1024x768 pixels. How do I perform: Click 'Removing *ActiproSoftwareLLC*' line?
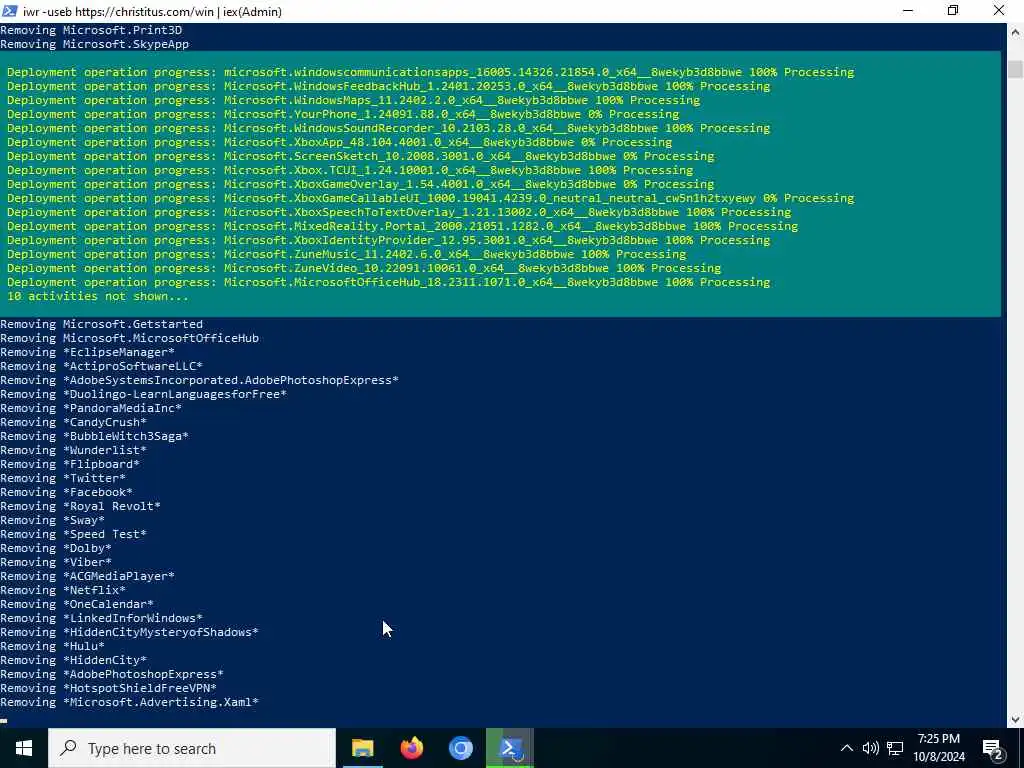[101, 366]
